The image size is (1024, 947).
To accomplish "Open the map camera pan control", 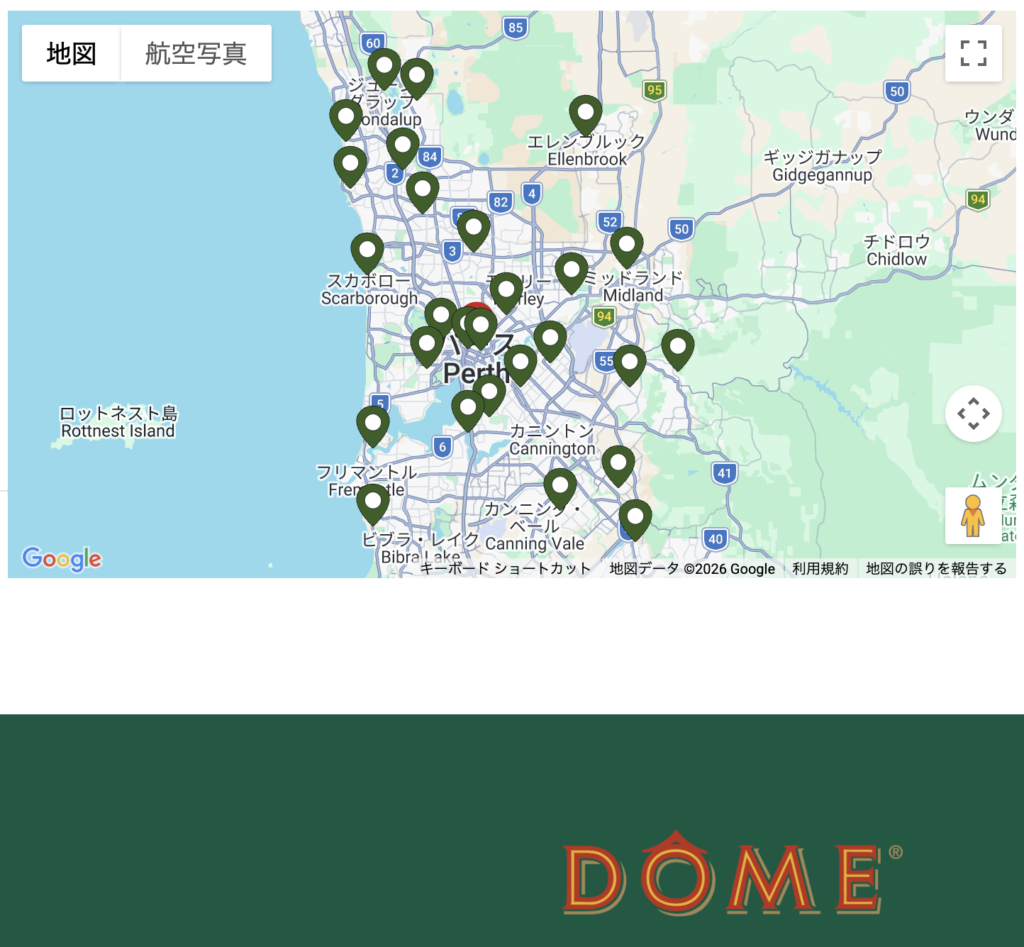I will [973, 413].
